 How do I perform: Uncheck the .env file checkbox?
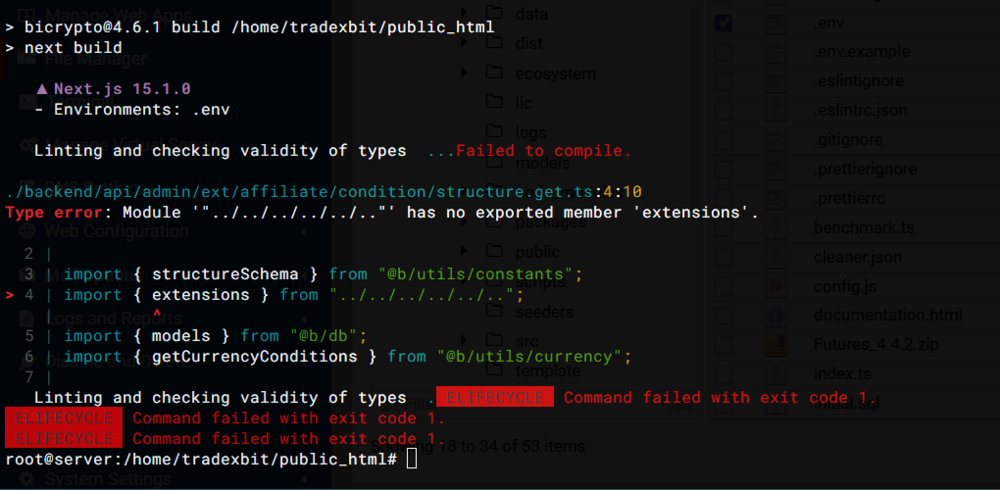coord(723,22)
